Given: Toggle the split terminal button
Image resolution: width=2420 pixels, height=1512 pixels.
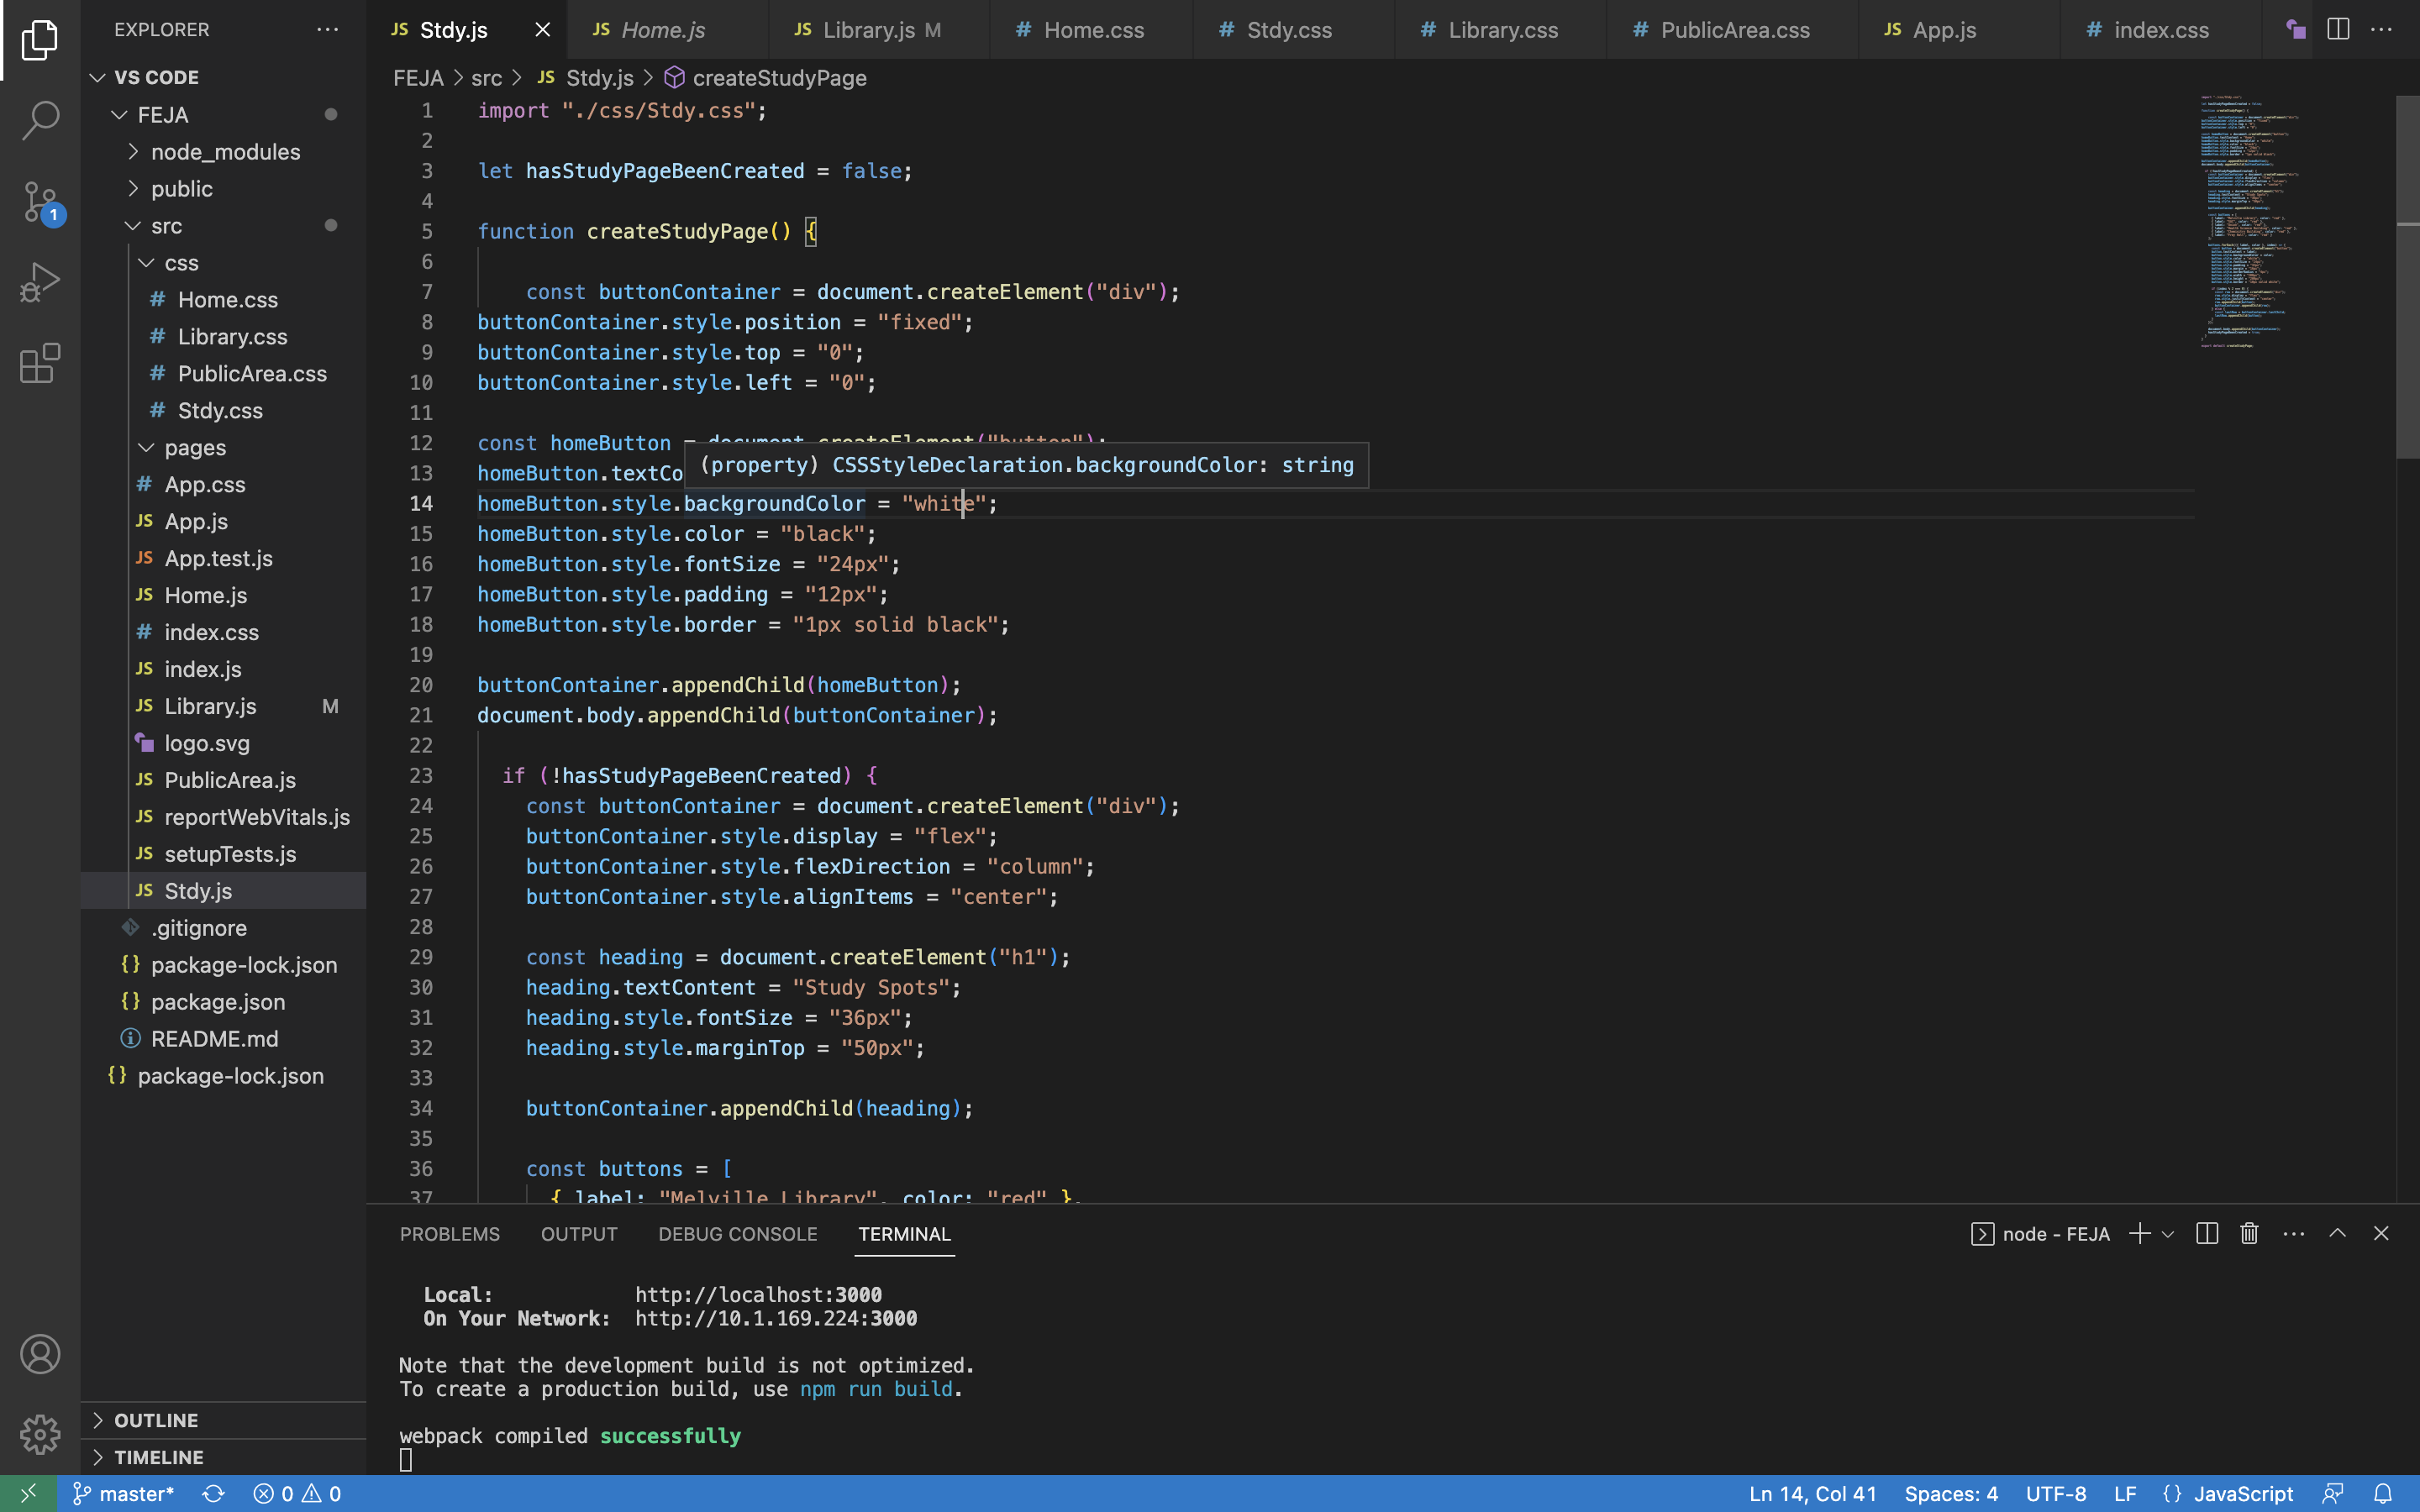Looking at the screenshot, I should 2207,1234.
